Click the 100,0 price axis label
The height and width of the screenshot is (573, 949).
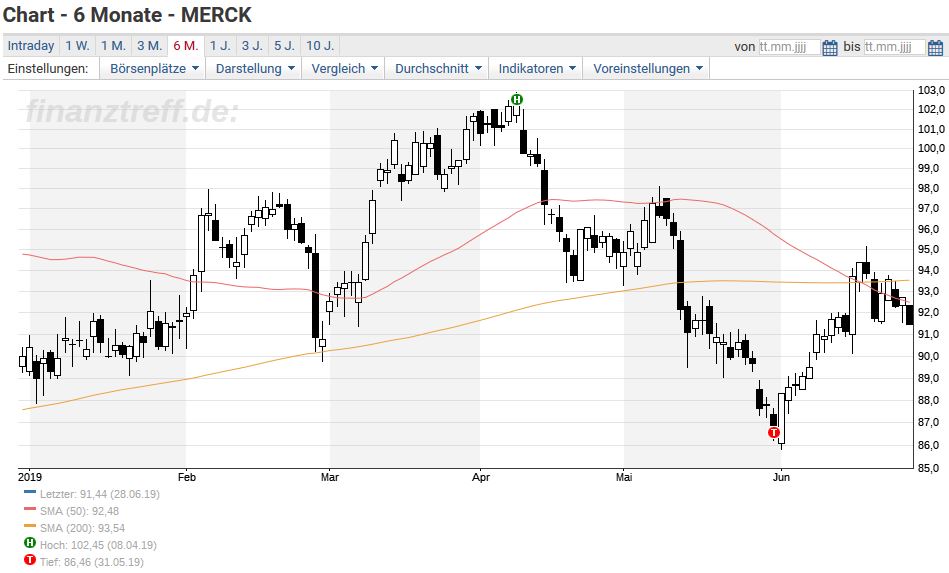pyautogui.click(x=931, y=148)
